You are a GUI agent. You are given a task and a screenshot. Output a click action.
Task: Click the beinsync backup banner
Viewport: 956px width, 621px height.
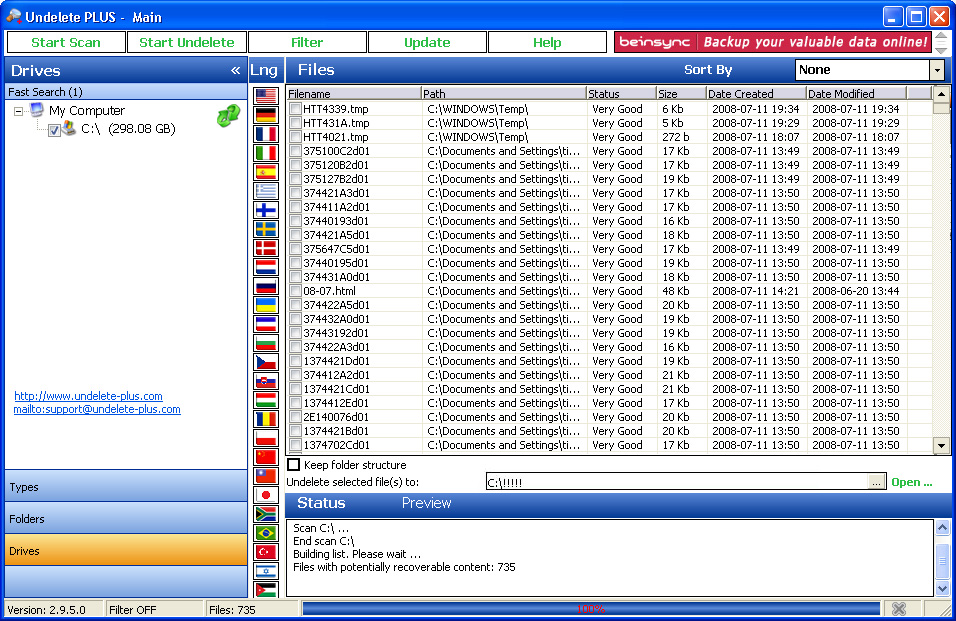(772, 42)
